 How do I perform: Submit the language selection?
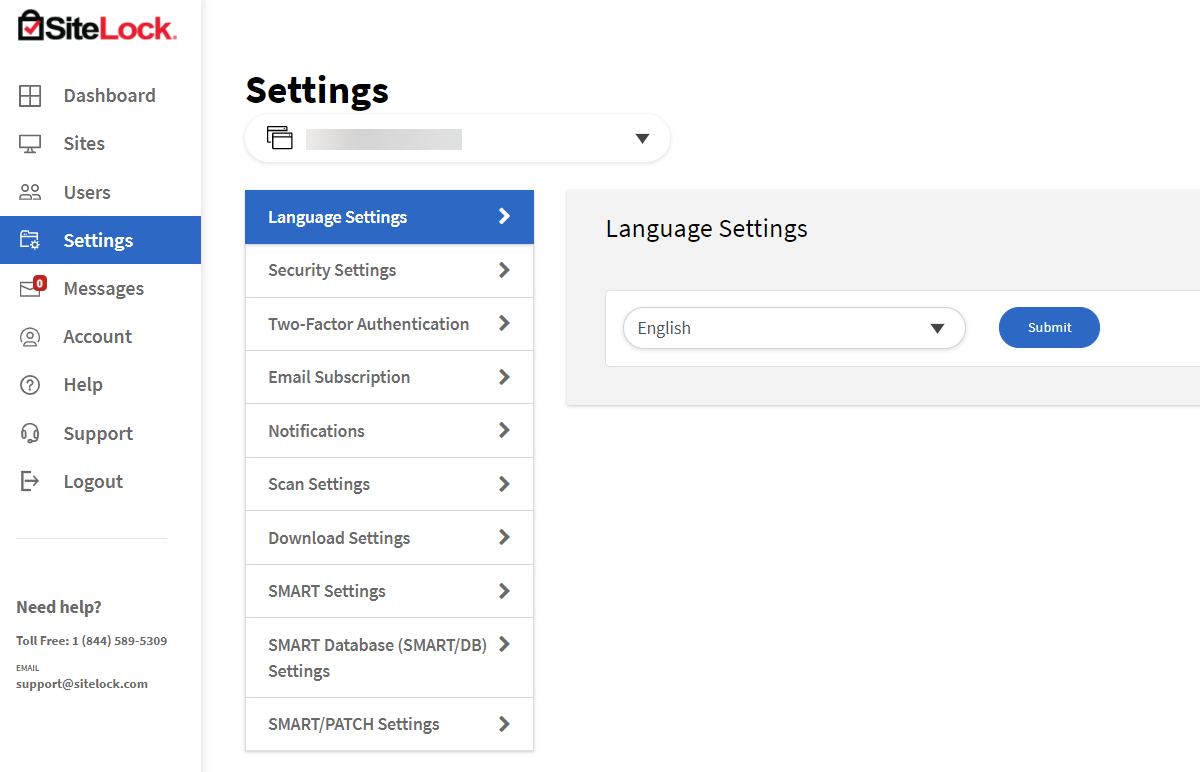pyautogui.click(x=1049, y=328)
